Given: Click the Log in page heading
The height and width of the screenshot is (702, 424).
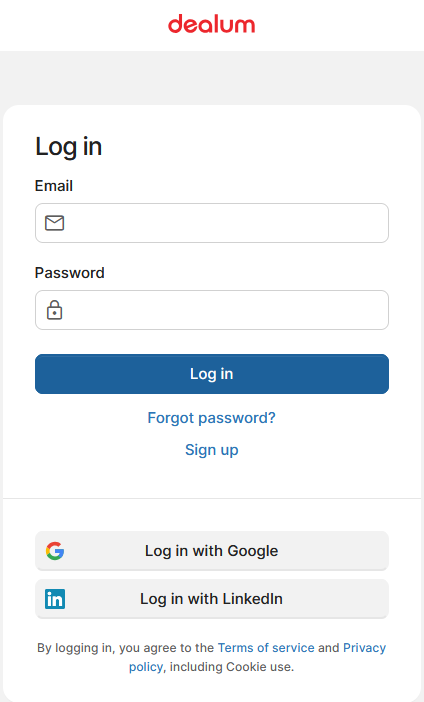Looking at the screenshot, I should pyautogui.click(x=69, y=147).
